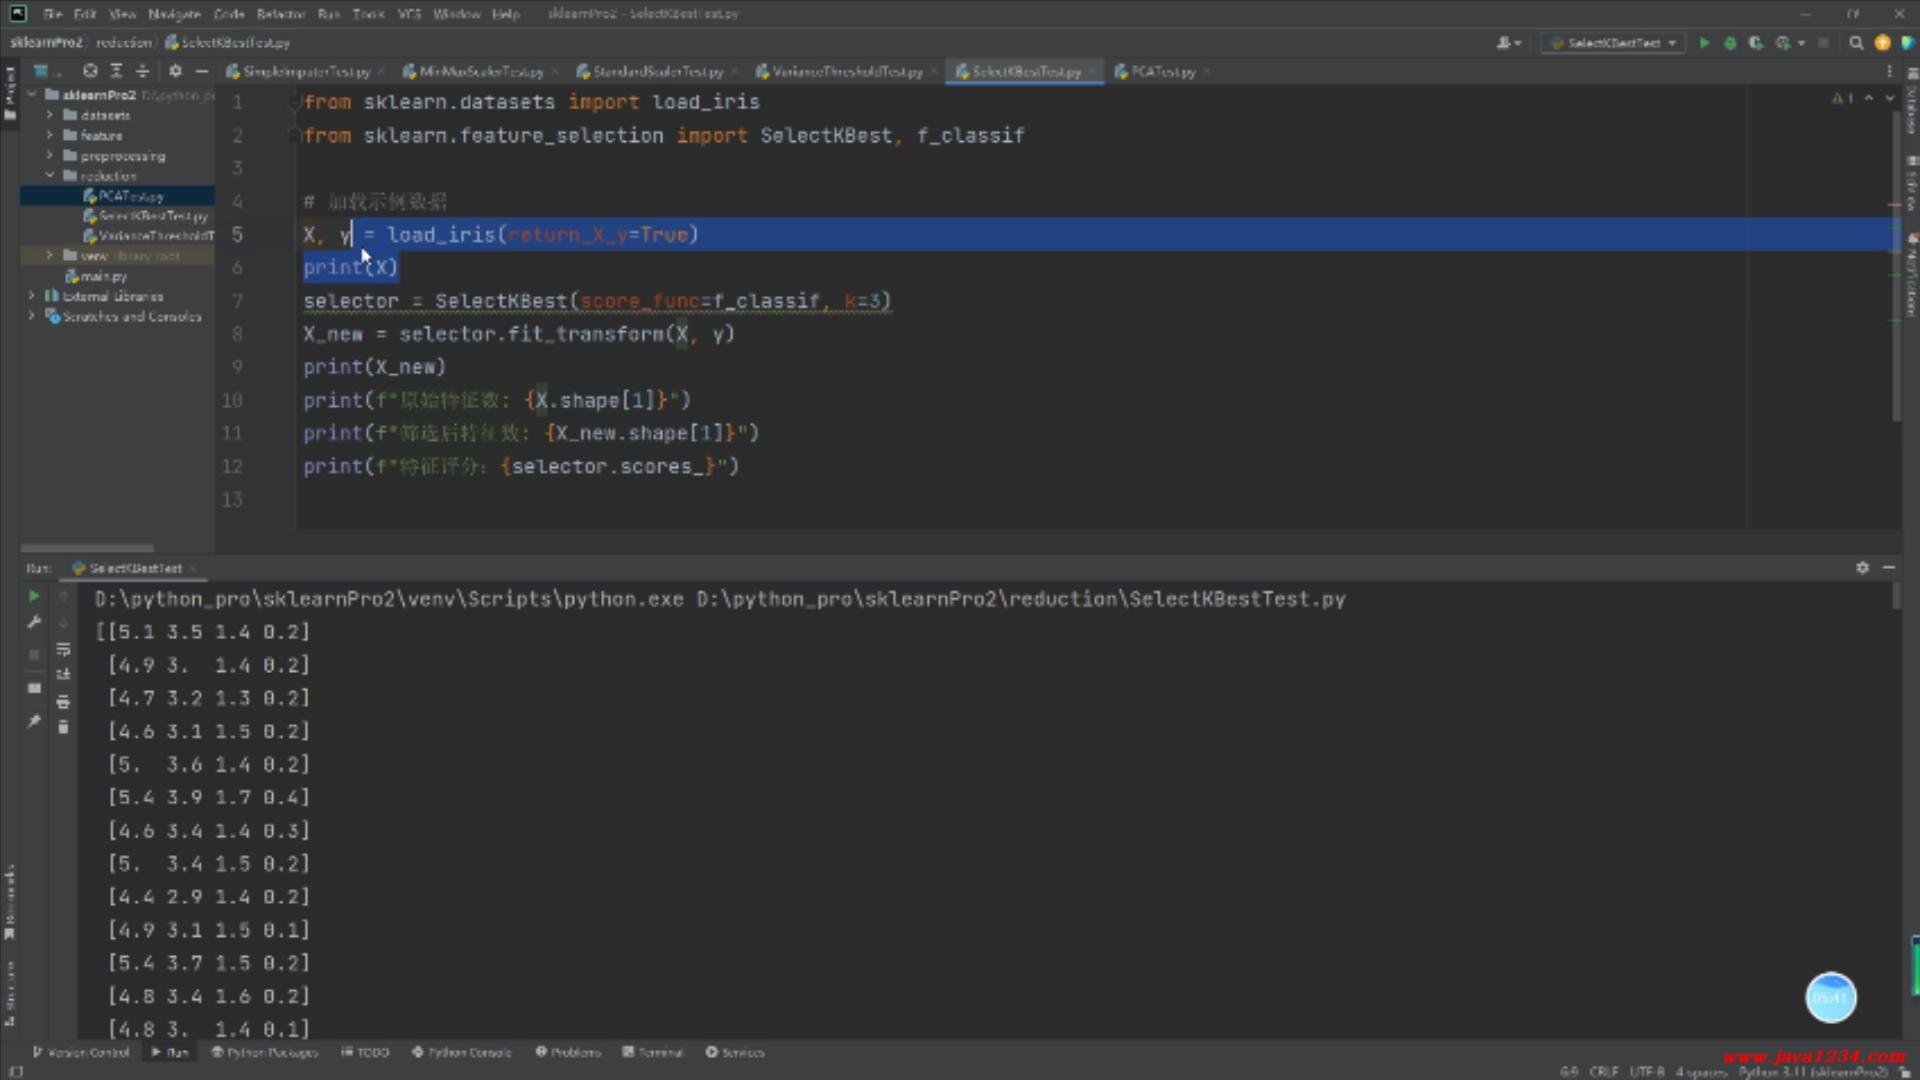Click the Run console vertical scrollbar
Screen dimensions: 1920x1080
click(1896, 597)
